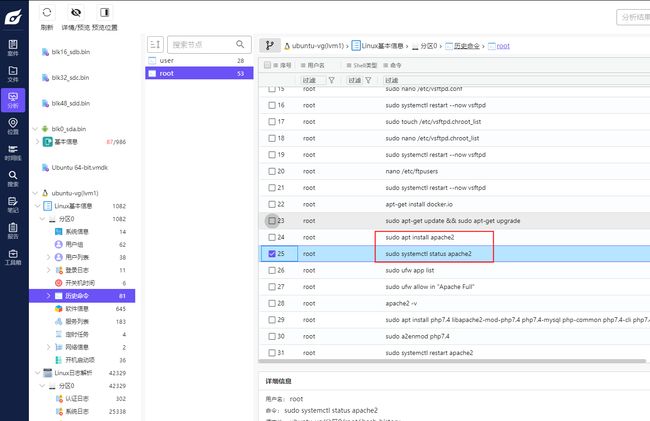Open the 报告 (Report) sidebar section
This screenshot has width=650, height=421.
coord(13,231)
